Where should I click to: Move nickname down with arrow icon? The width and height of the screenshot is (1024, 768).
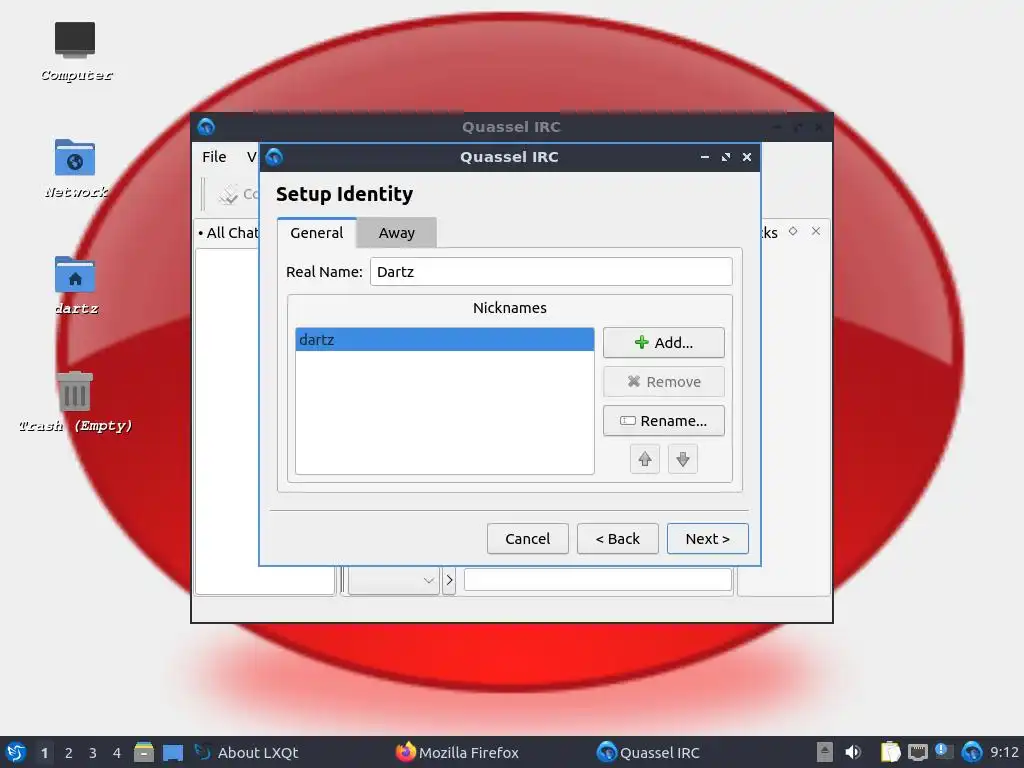pyautogui.click(x=682, y=459)
